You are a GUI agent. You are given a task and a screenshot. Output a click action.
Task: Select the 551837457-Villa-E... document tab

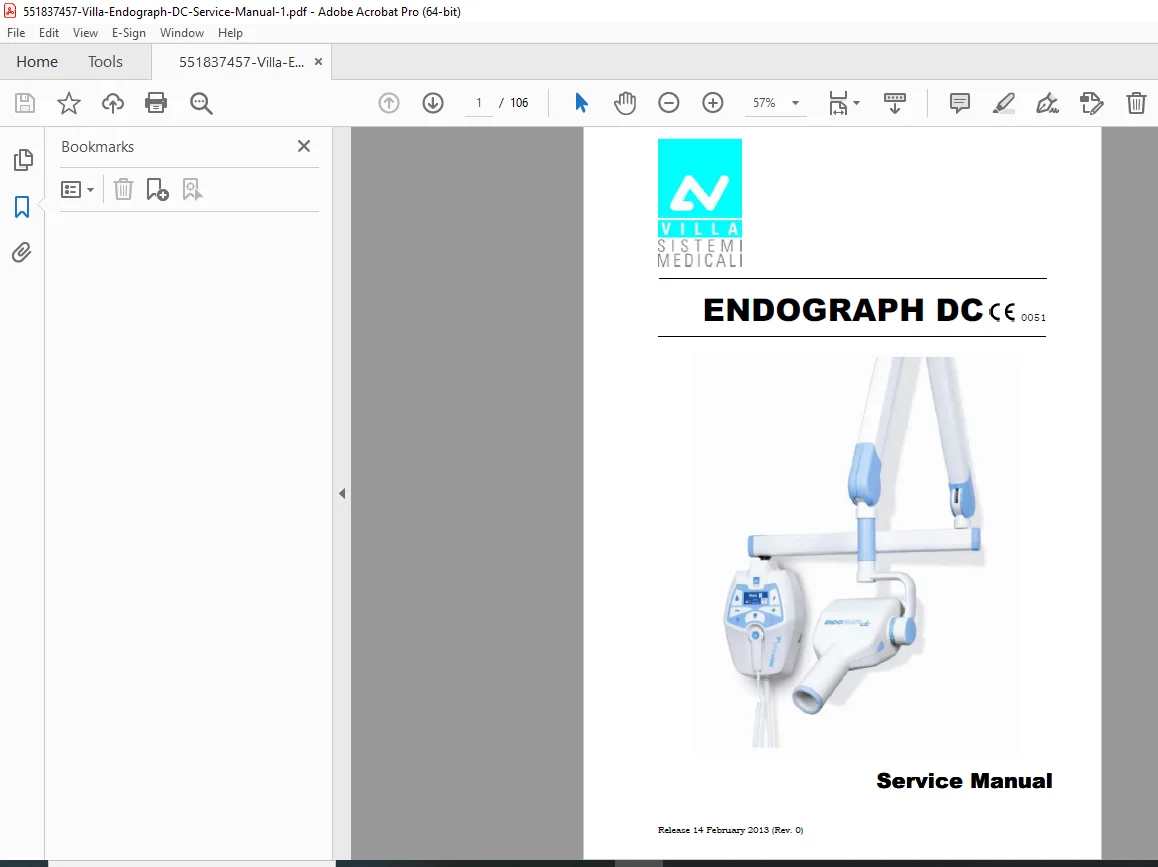pyautogui.click(x=241, y=62)
